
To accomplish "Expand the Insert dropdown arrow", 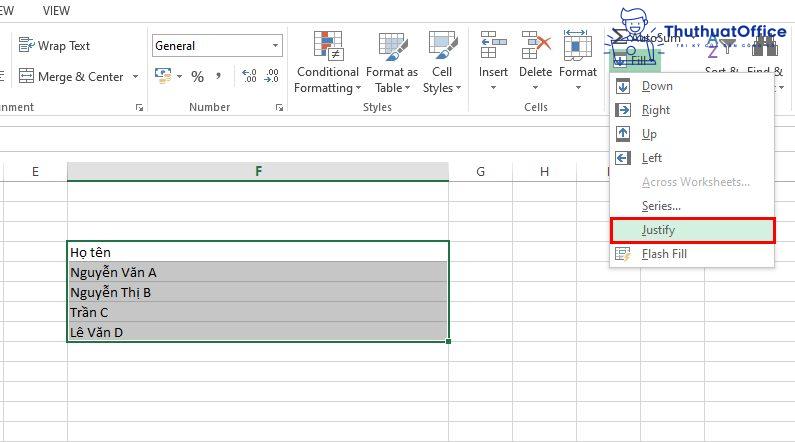I will coord(493,88).
